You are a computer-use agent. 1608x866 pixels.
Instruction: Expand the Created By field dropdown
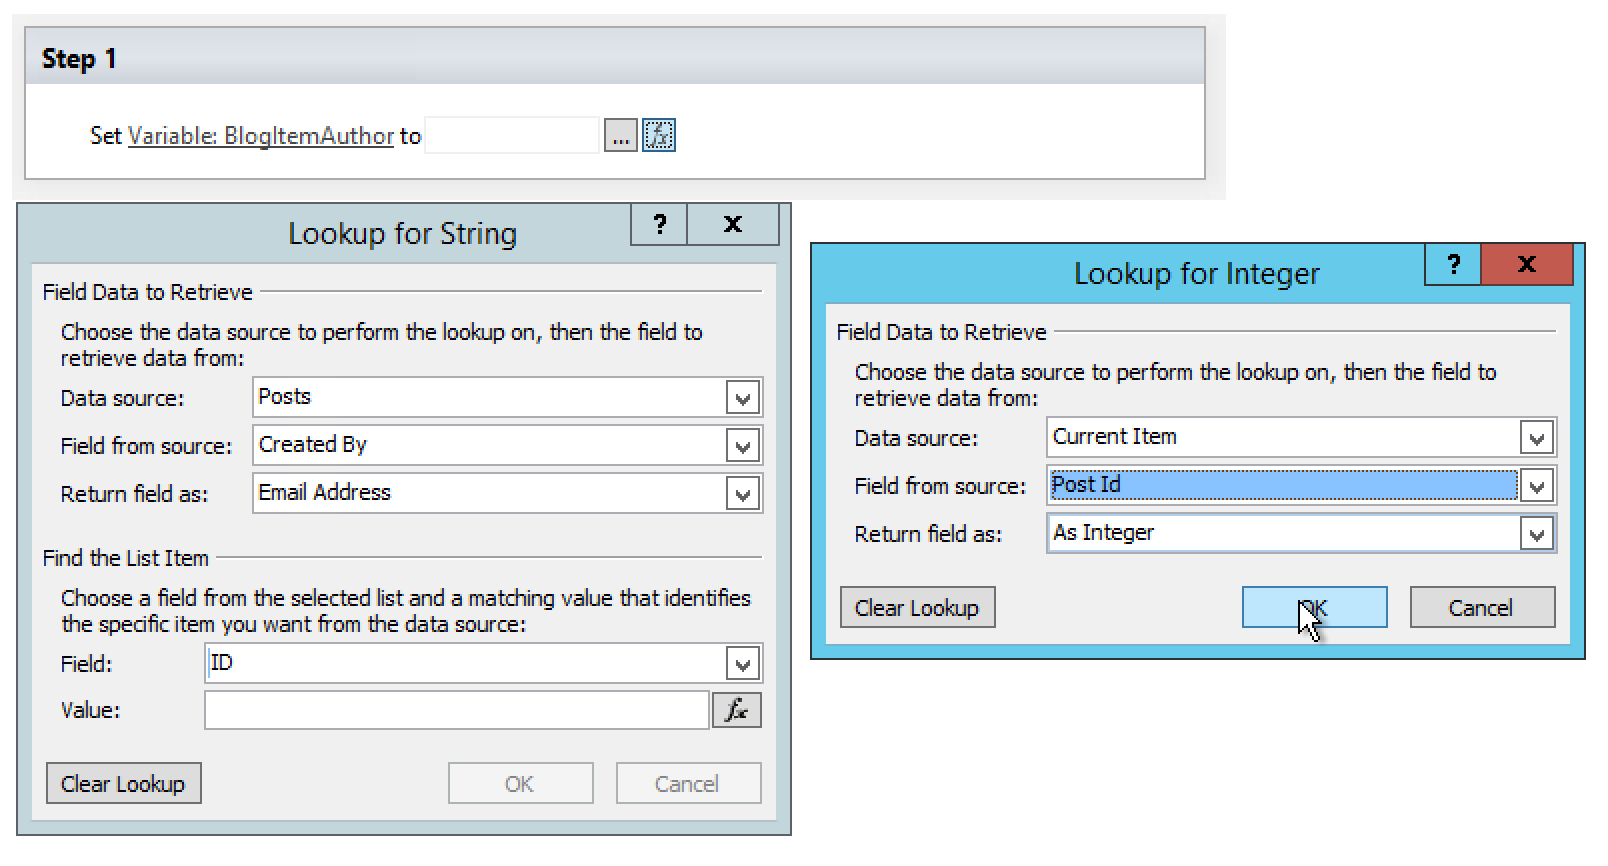click(742, 446)
